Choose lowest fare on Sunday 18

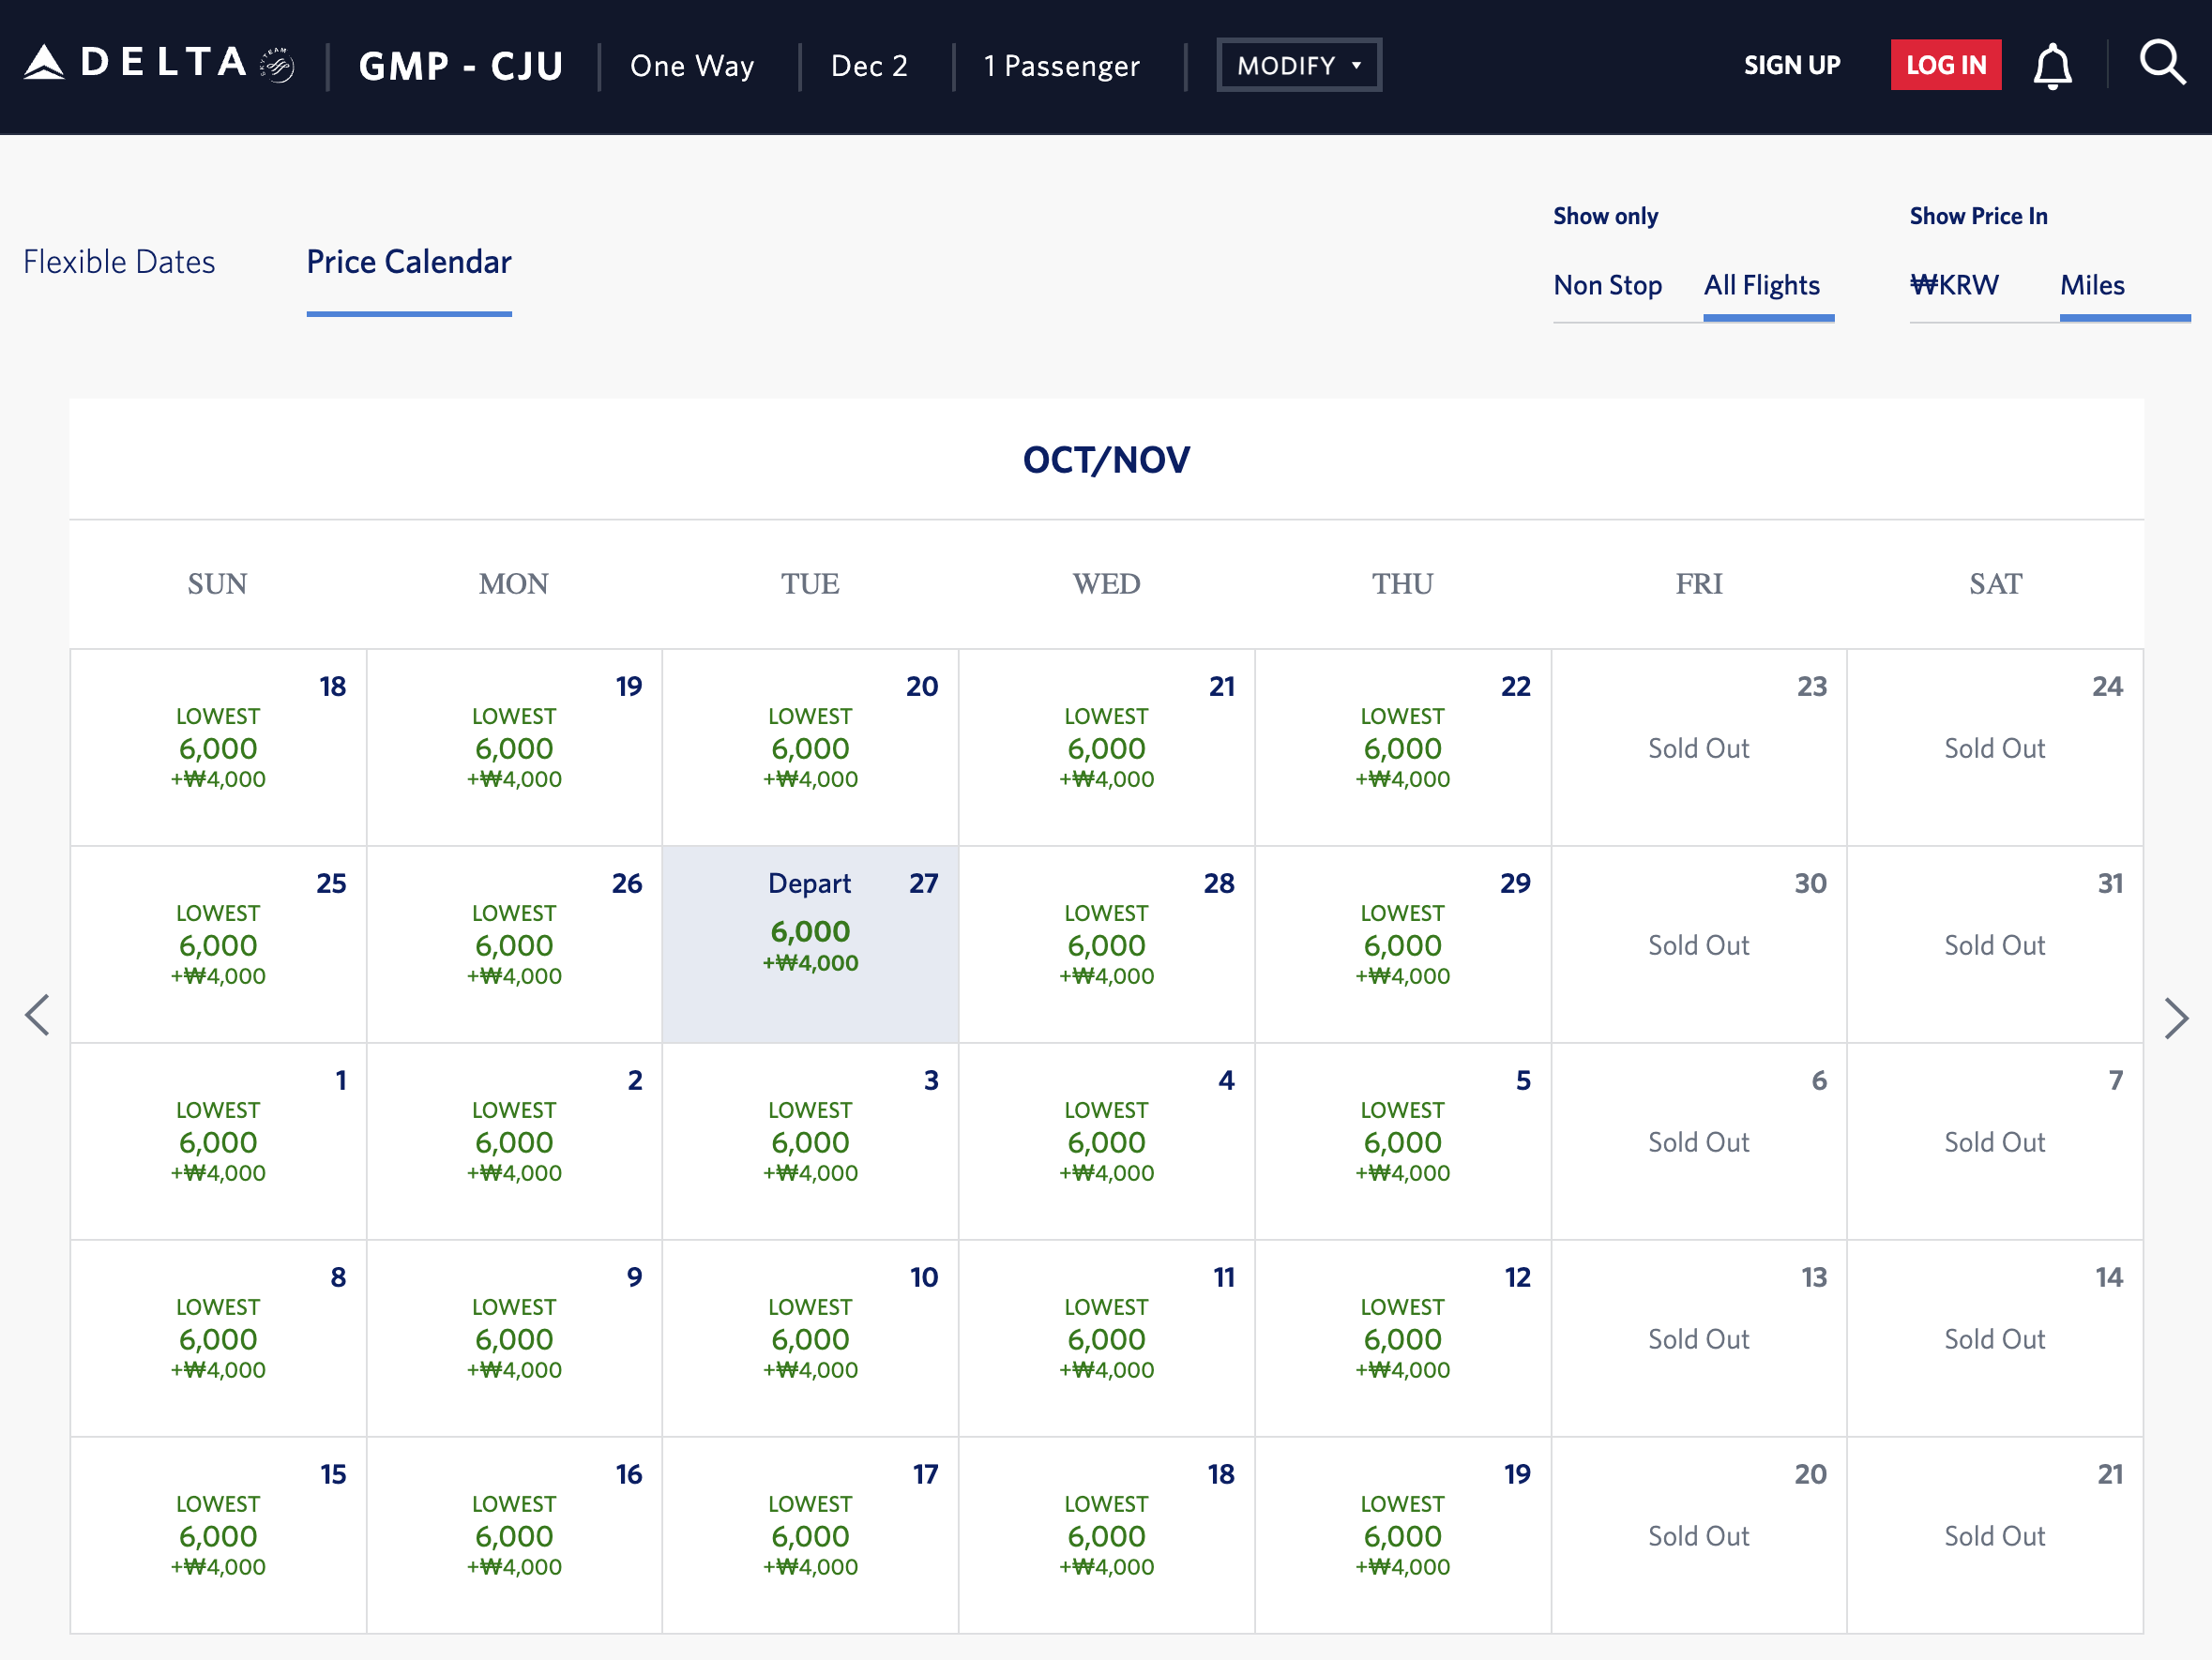click(x=218, y=748)
